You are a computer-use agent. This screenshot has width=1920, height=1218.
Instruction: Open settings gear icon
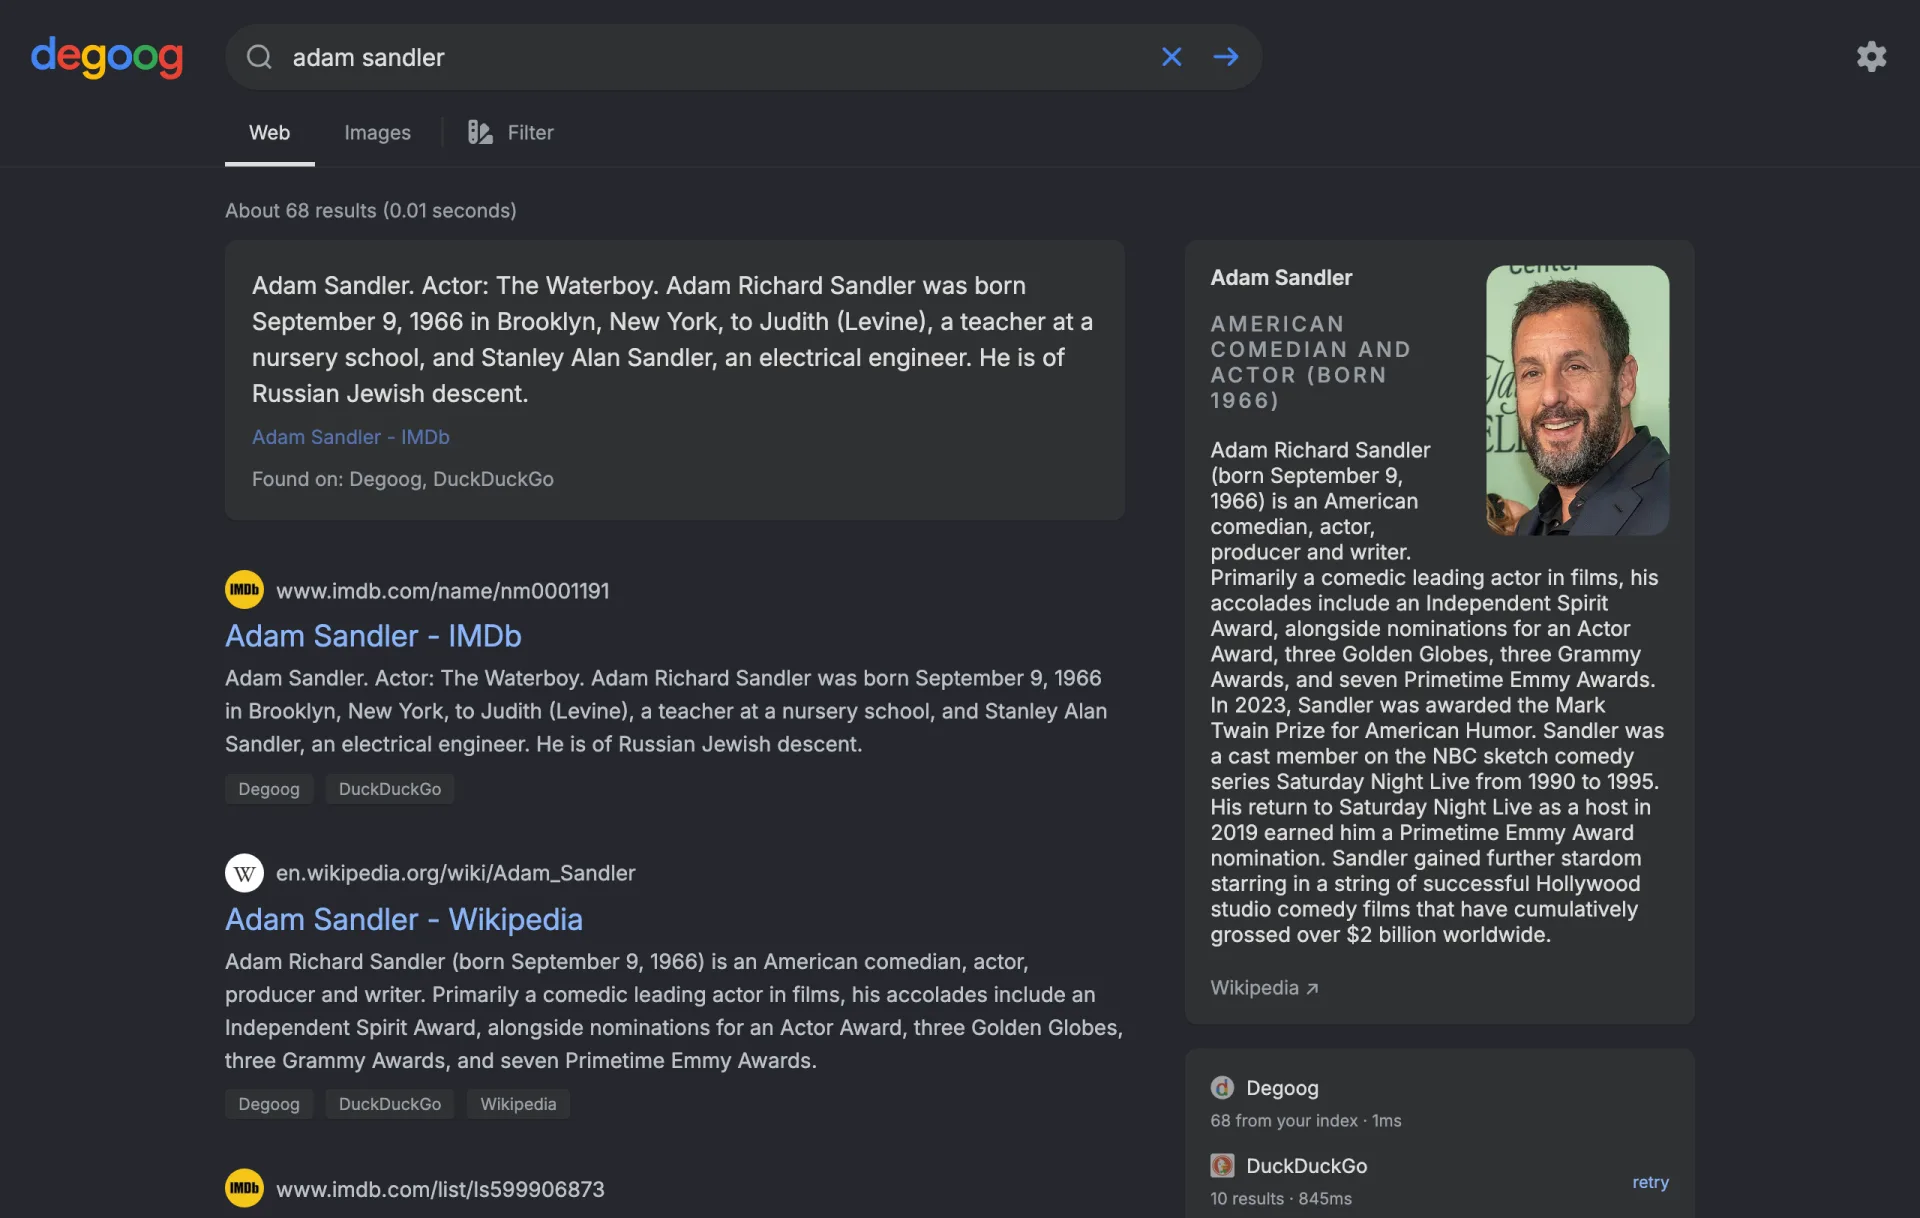click(x=1871, y=56)
